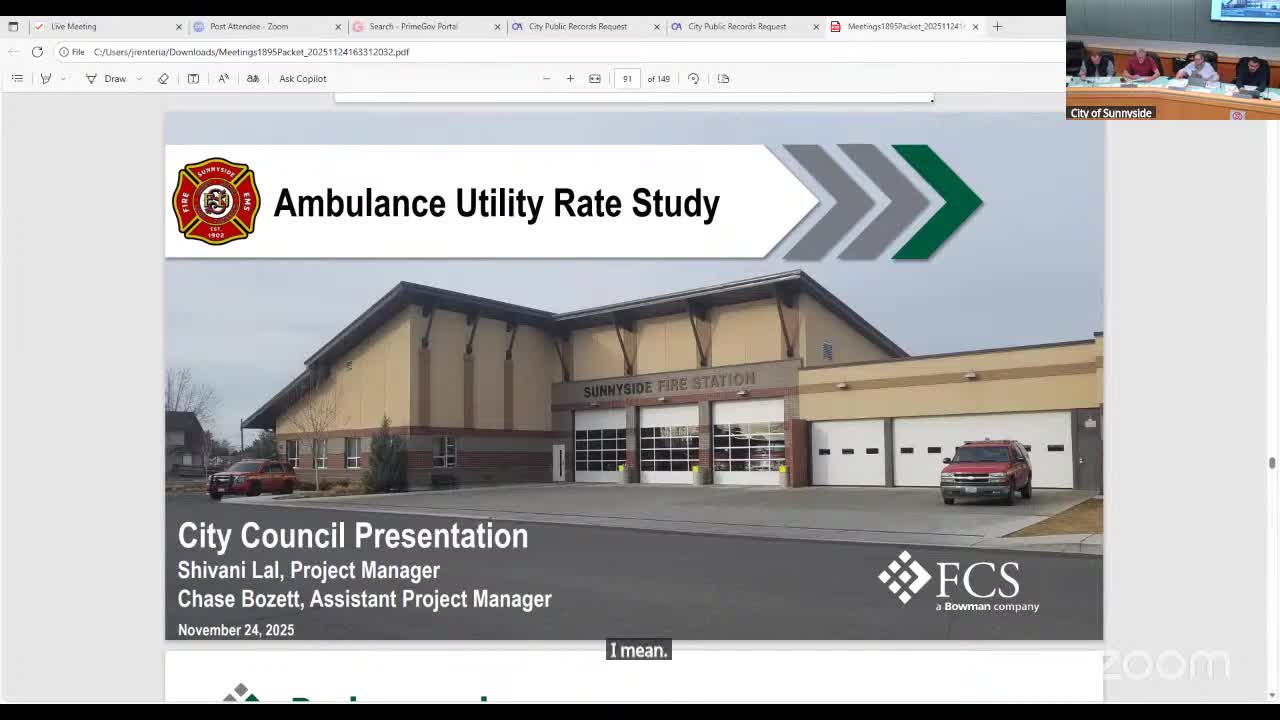This screenshot has width=1280, height=720.
Task: Start Read aloud for the document
Action: pos(224,78)
